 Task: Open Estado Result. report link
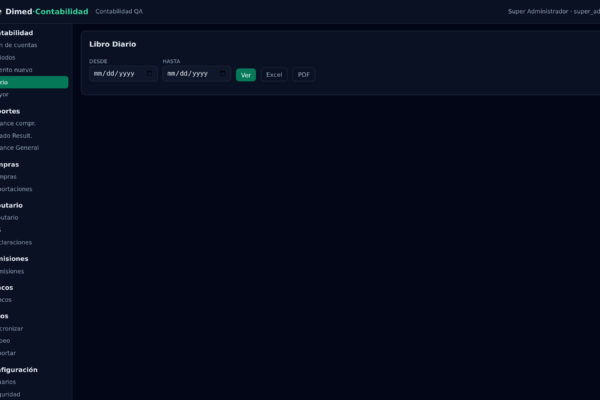(16, 136)
